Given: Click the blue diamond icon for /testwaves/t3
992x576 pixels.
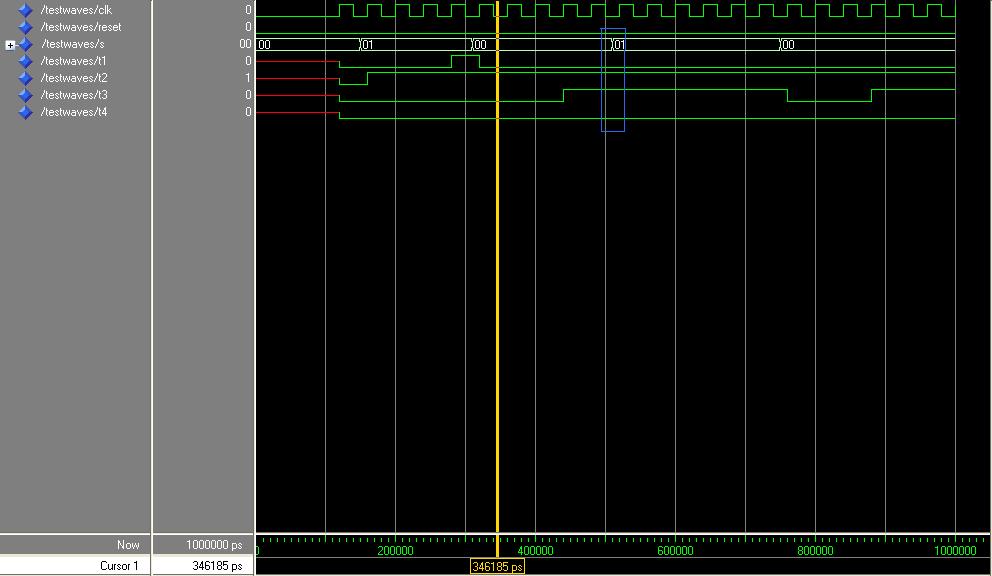Looking at the screenshot, I should pos(25,96).
